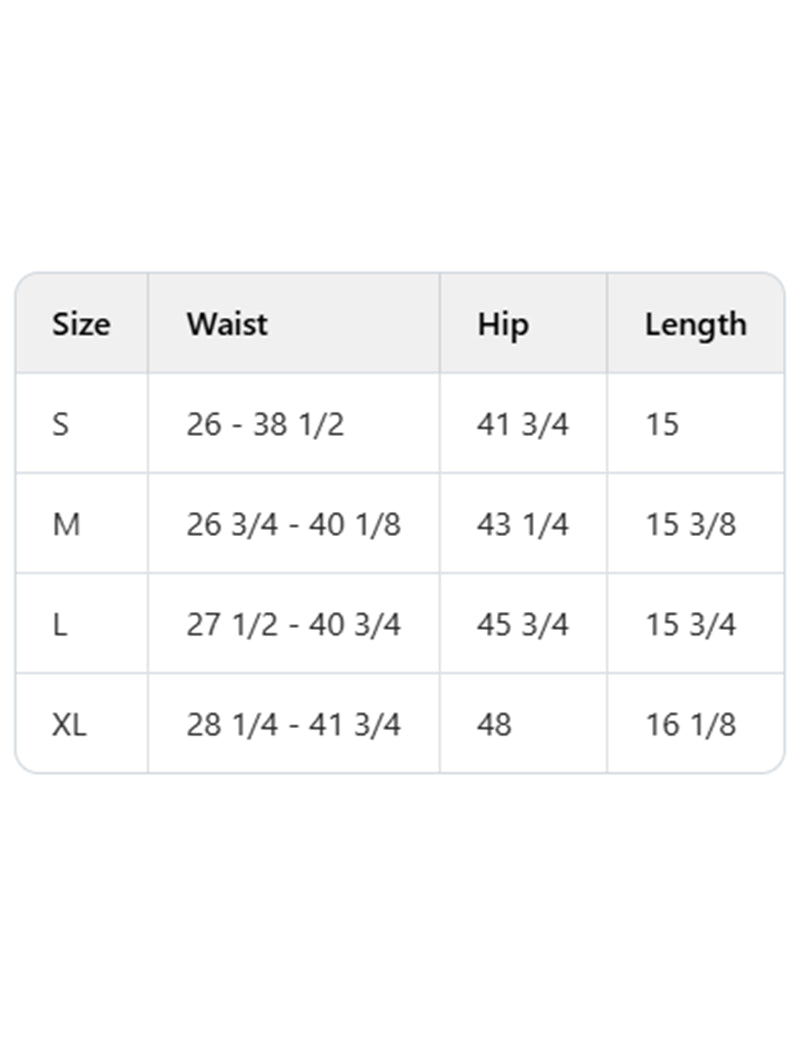Screen dimensions: 800x1050
Task: Click the Hip column header
Action: point(503,325)
